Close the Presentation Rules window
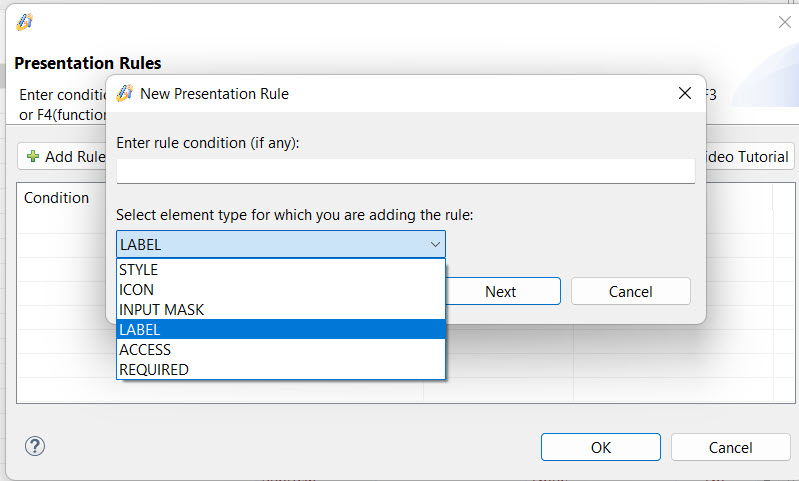 [785, 22]
